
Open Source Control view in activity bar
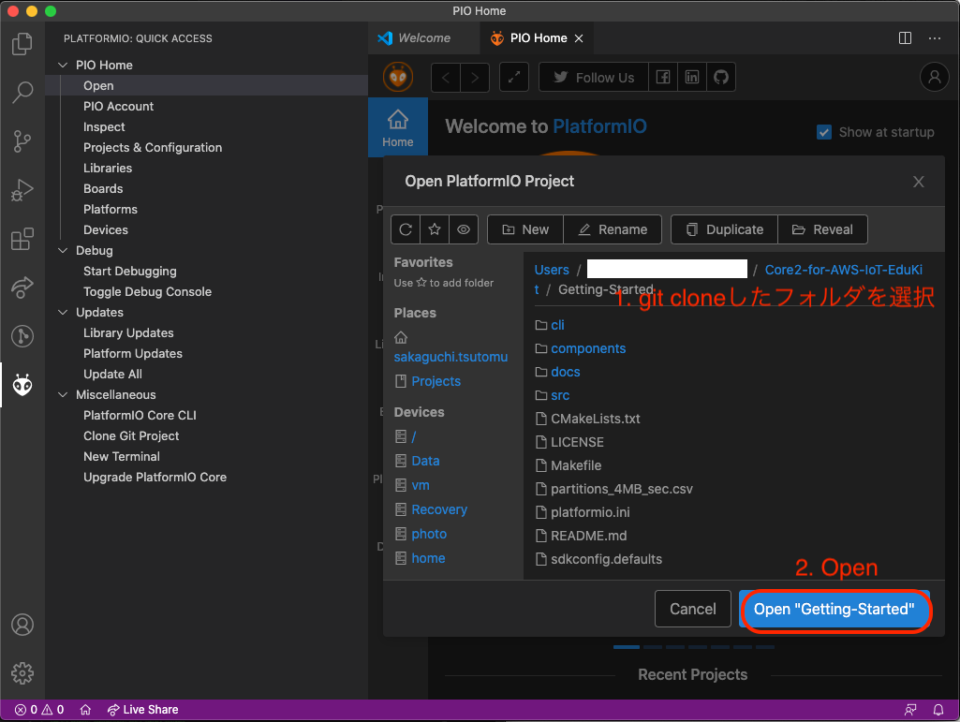pyautogui.click(x=23, y=141)
